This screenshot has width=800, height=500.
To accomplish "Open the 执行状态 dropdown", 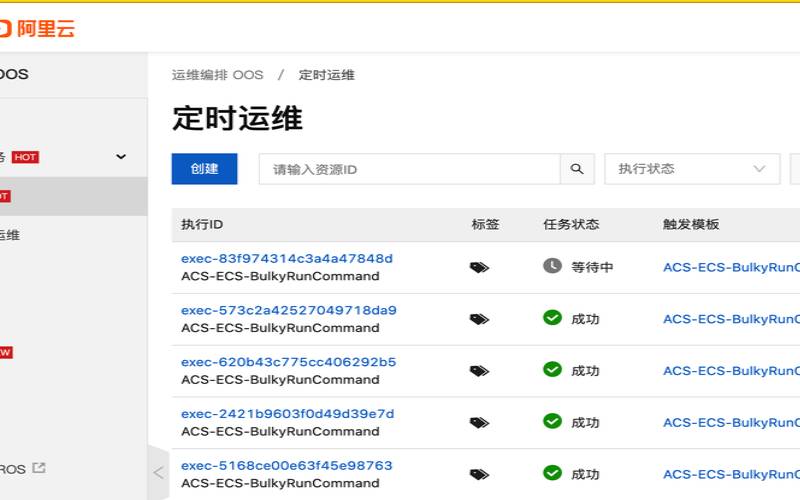I will 692,169.
